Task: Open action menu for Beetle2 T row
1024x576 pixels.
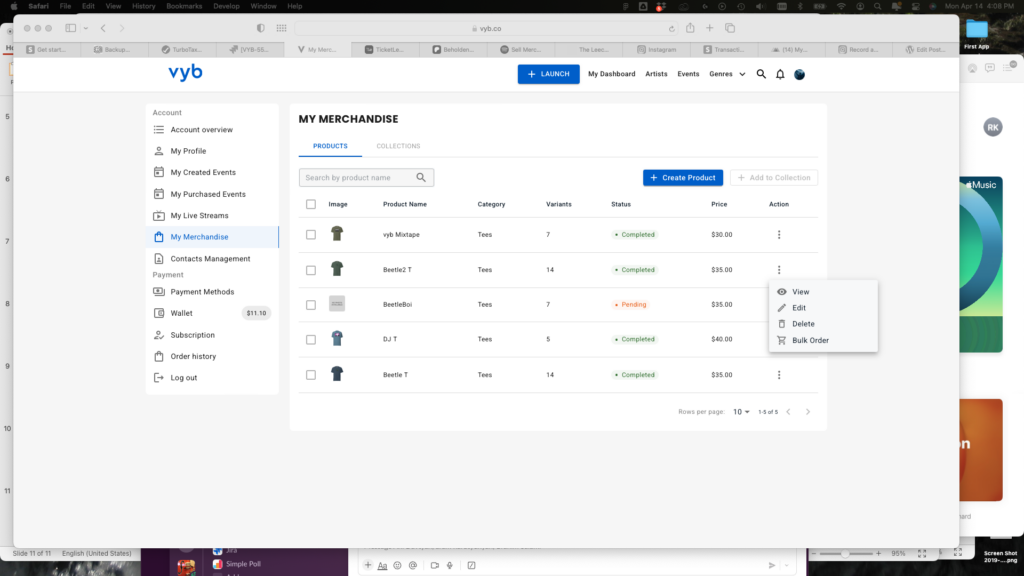Action: 779,270
